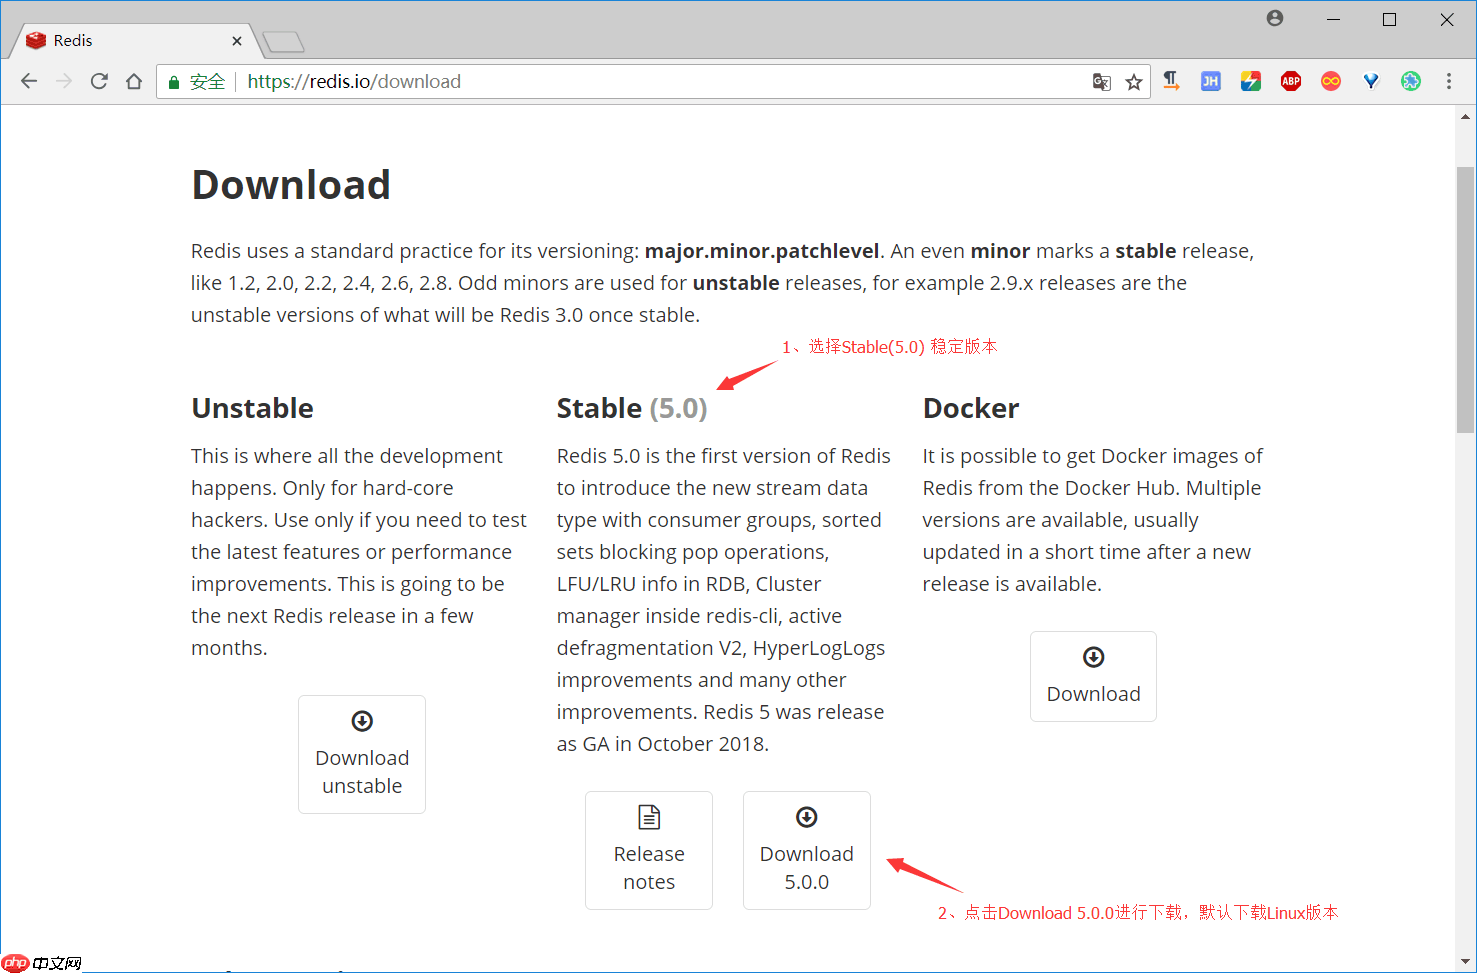This screenshot has height=973, width=1477.
Task: Click the Download unstable button
Action: pyautogui.click(x=362, y=754)
